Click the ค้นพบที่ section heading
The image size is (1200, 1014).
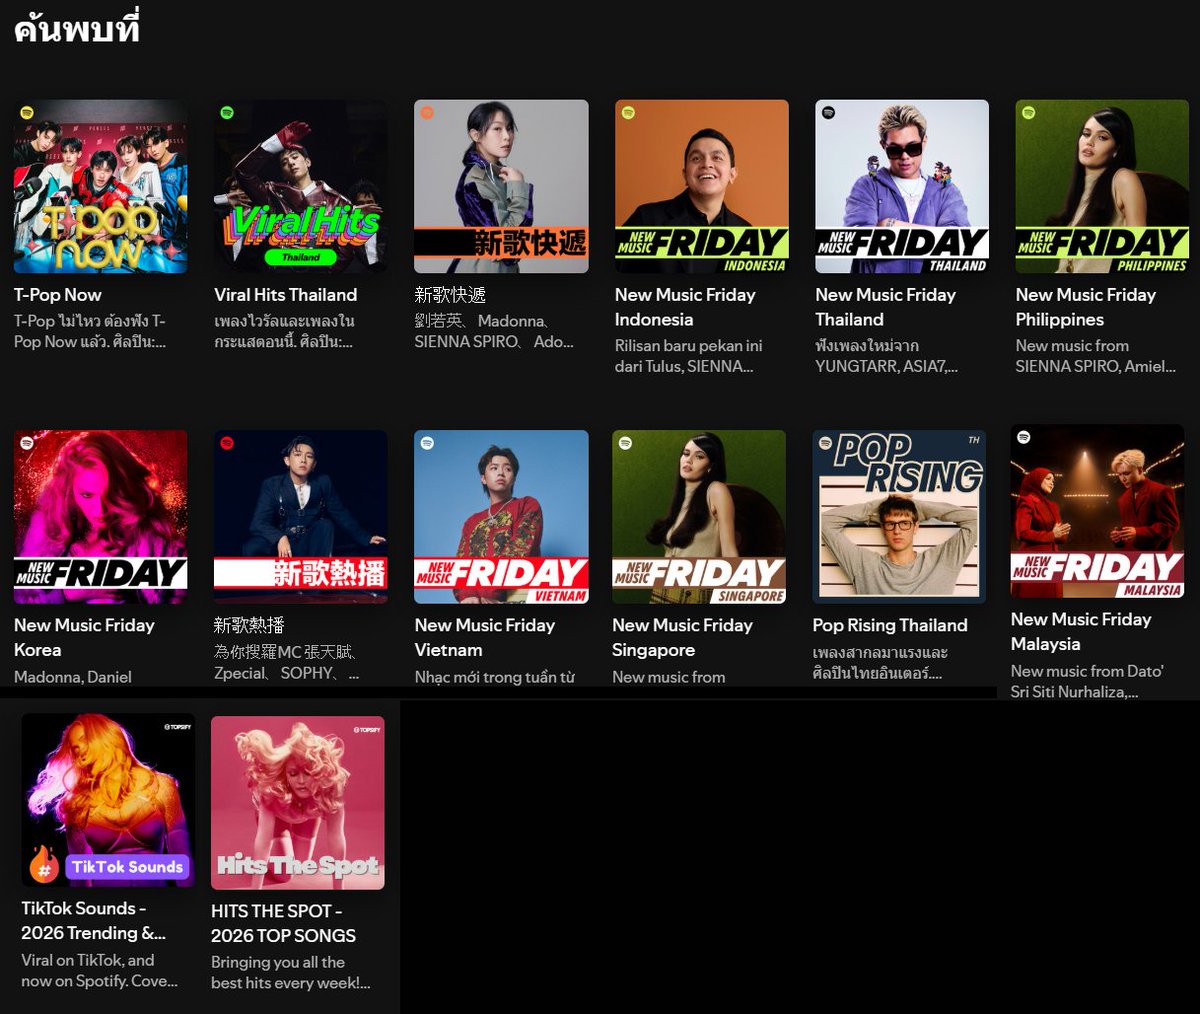[x=77, y=28]
